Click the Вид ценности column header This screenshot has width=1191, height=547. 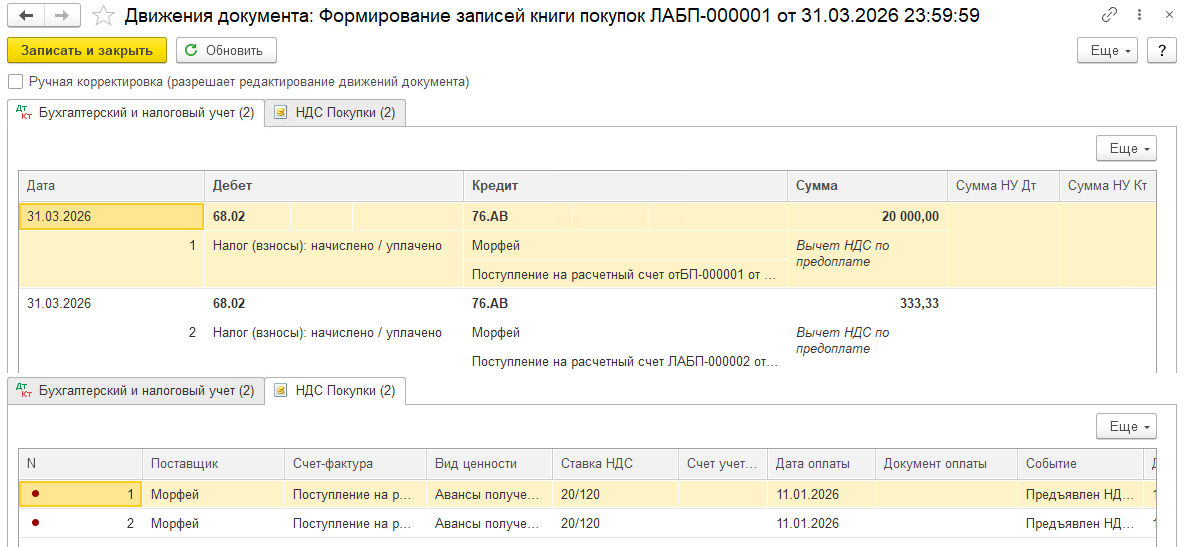click(x=489, y=463)
